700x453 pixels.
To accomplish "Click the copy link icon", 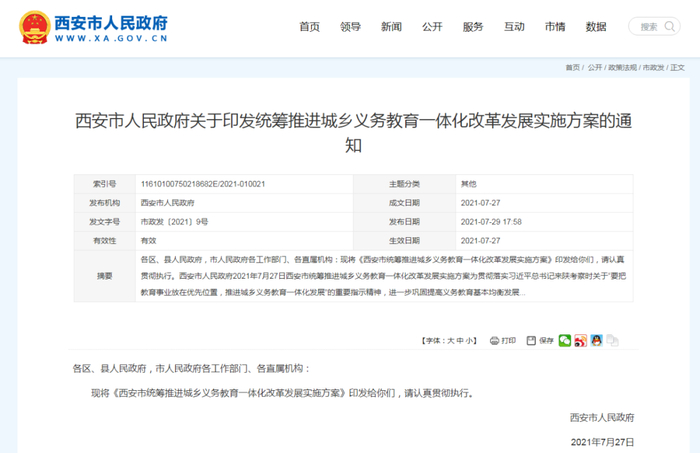I will point(612,341).
